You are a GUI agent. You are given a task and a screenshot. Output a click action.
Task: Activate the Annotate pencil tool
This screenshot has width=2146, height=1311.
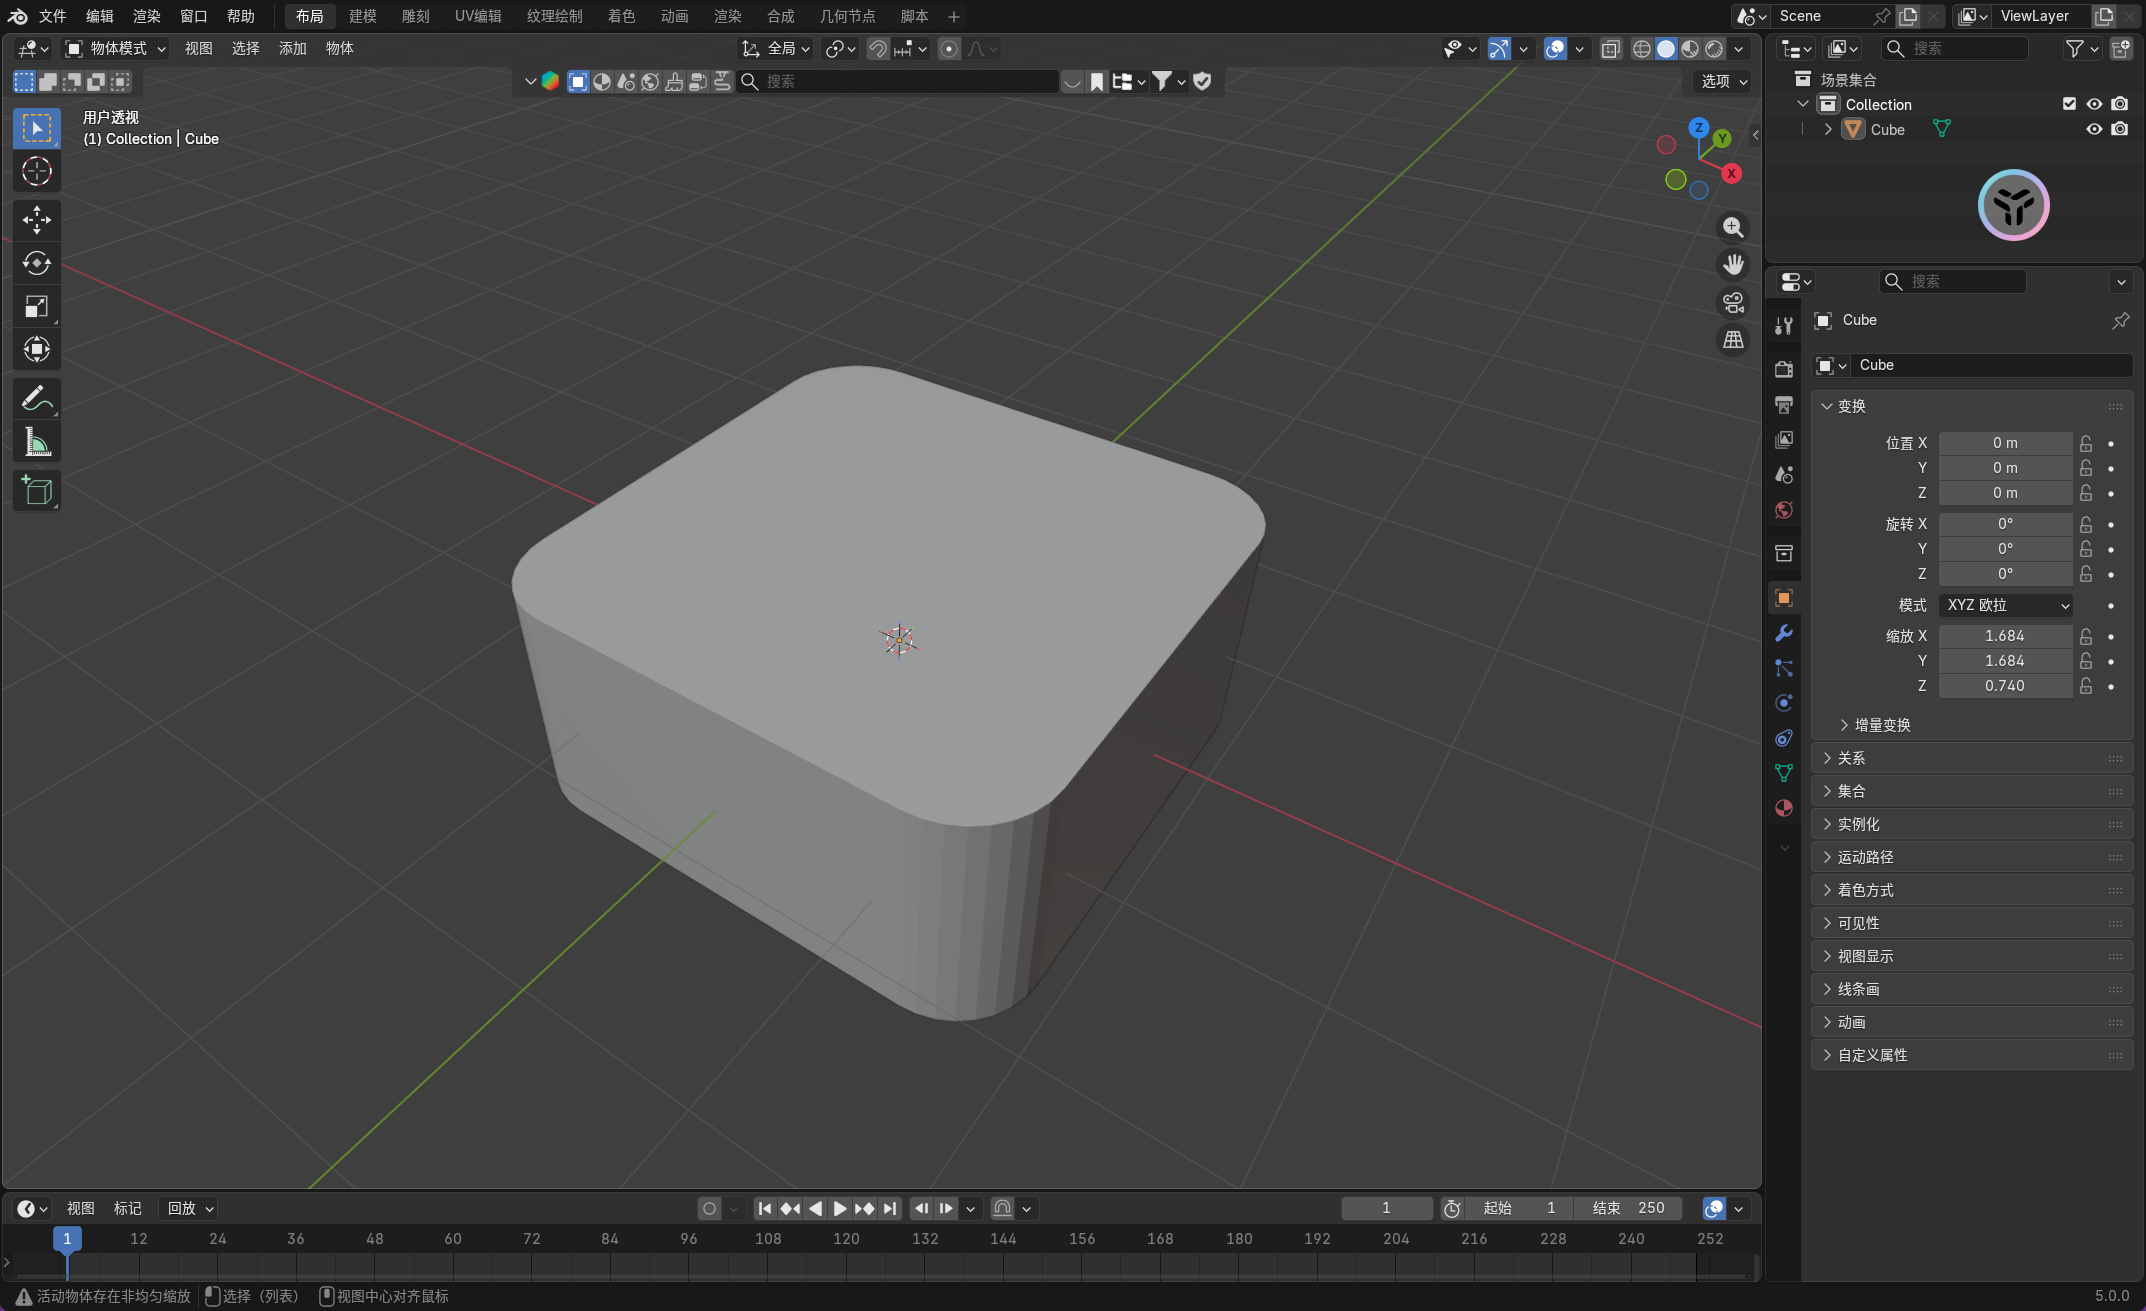pyautogui.click(x=37, y=399)
